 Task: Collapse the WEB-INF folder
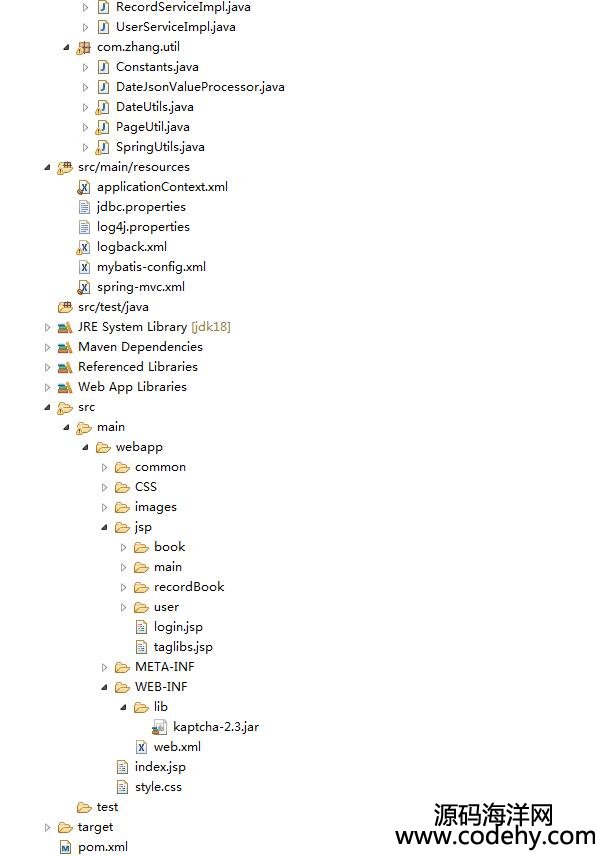(x=104, y=688)
